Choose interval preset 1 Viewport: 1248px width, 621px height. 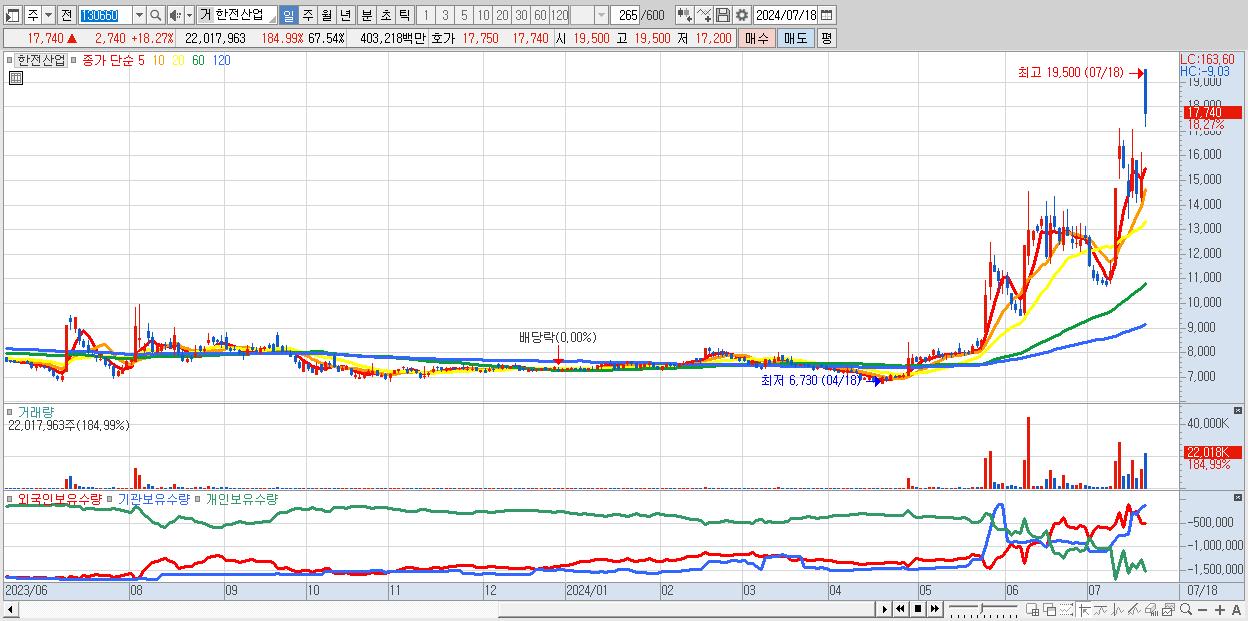(426, 15)
